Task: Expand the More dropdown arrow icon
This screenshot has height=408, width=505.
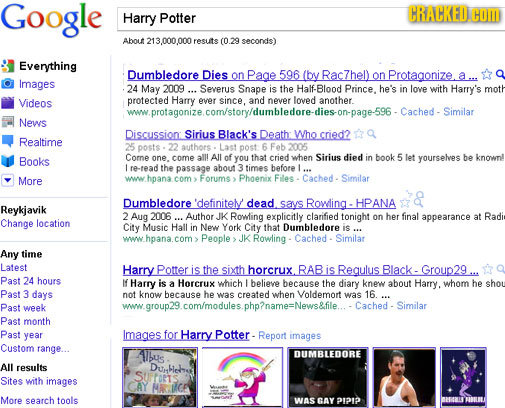Action: [x=8, y=181]
